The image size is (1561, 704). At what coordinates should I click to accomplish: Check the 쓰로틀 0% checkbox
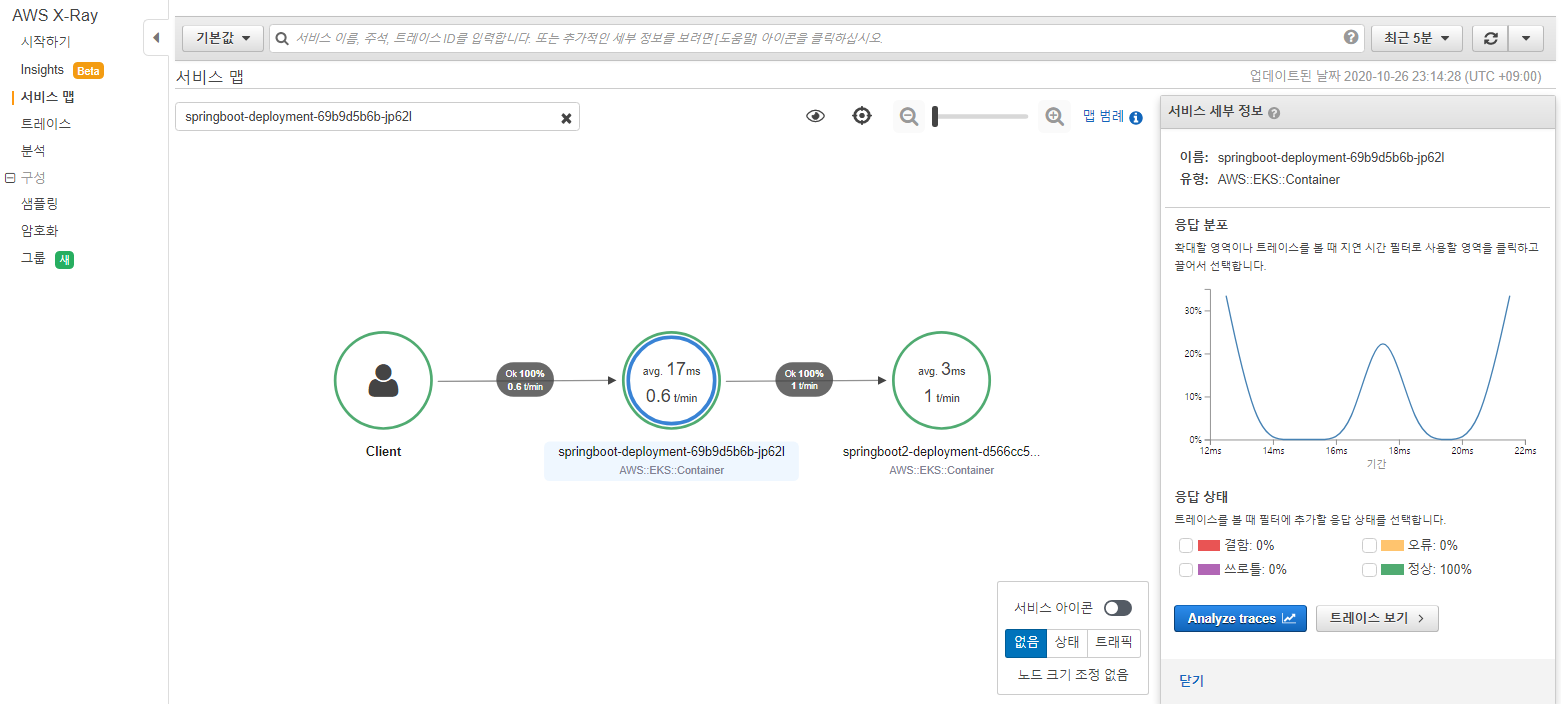1186,569
